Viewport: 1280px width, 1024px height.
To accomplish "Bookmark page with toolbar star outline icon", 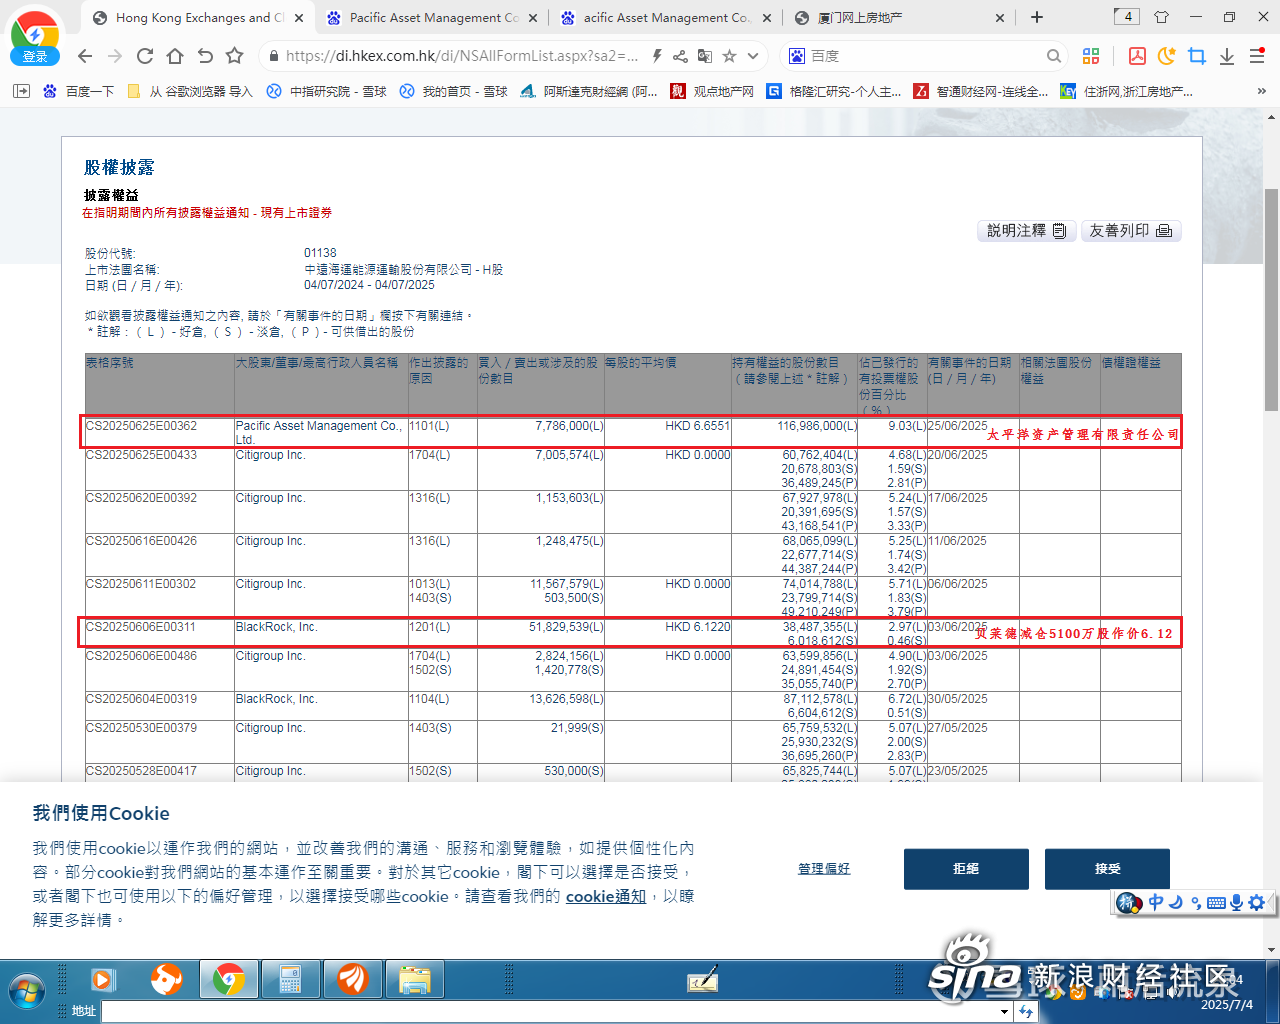I will click(235, 56).
